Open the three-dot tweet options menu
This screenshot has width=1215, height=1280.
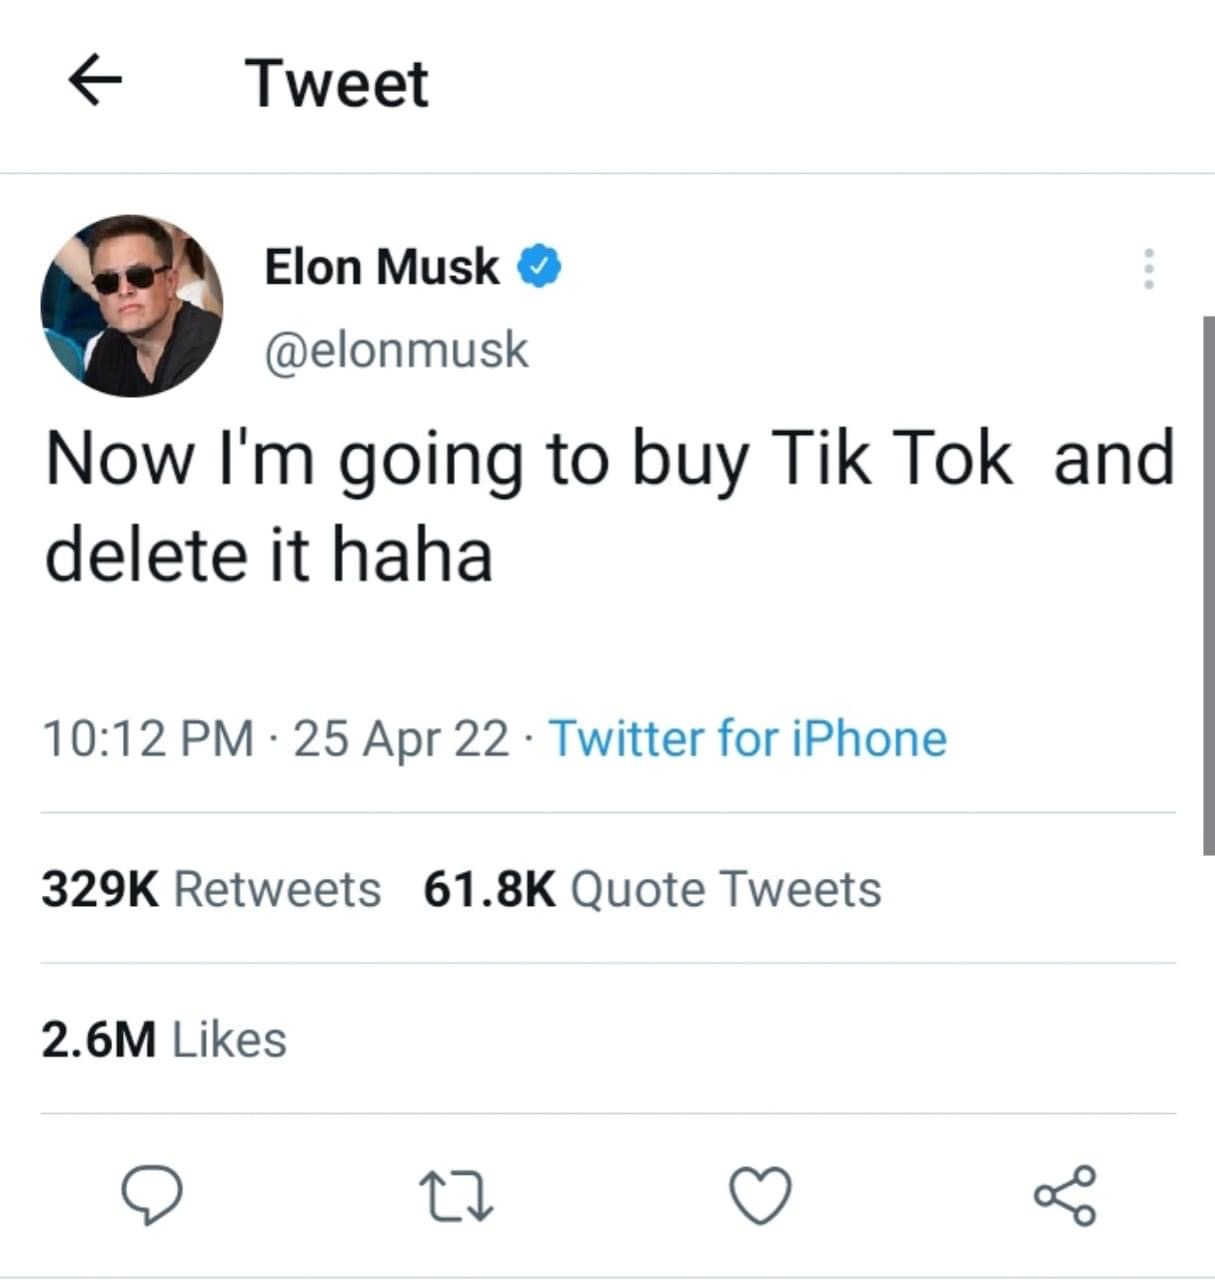(x=1149, y=269)
